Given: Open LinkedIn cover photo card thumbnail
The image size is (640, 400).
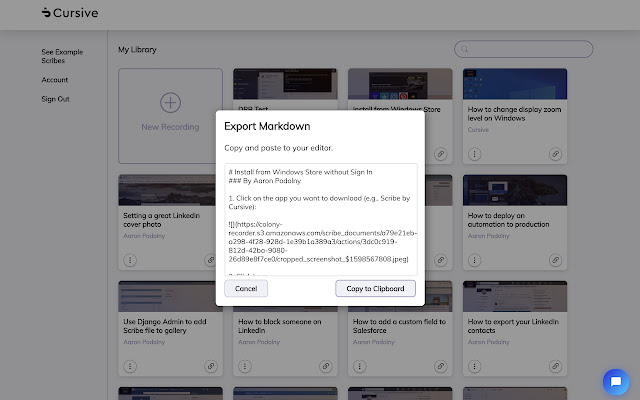Looking at the screenshot, I should pyautogui.click(x=167, y=190).
